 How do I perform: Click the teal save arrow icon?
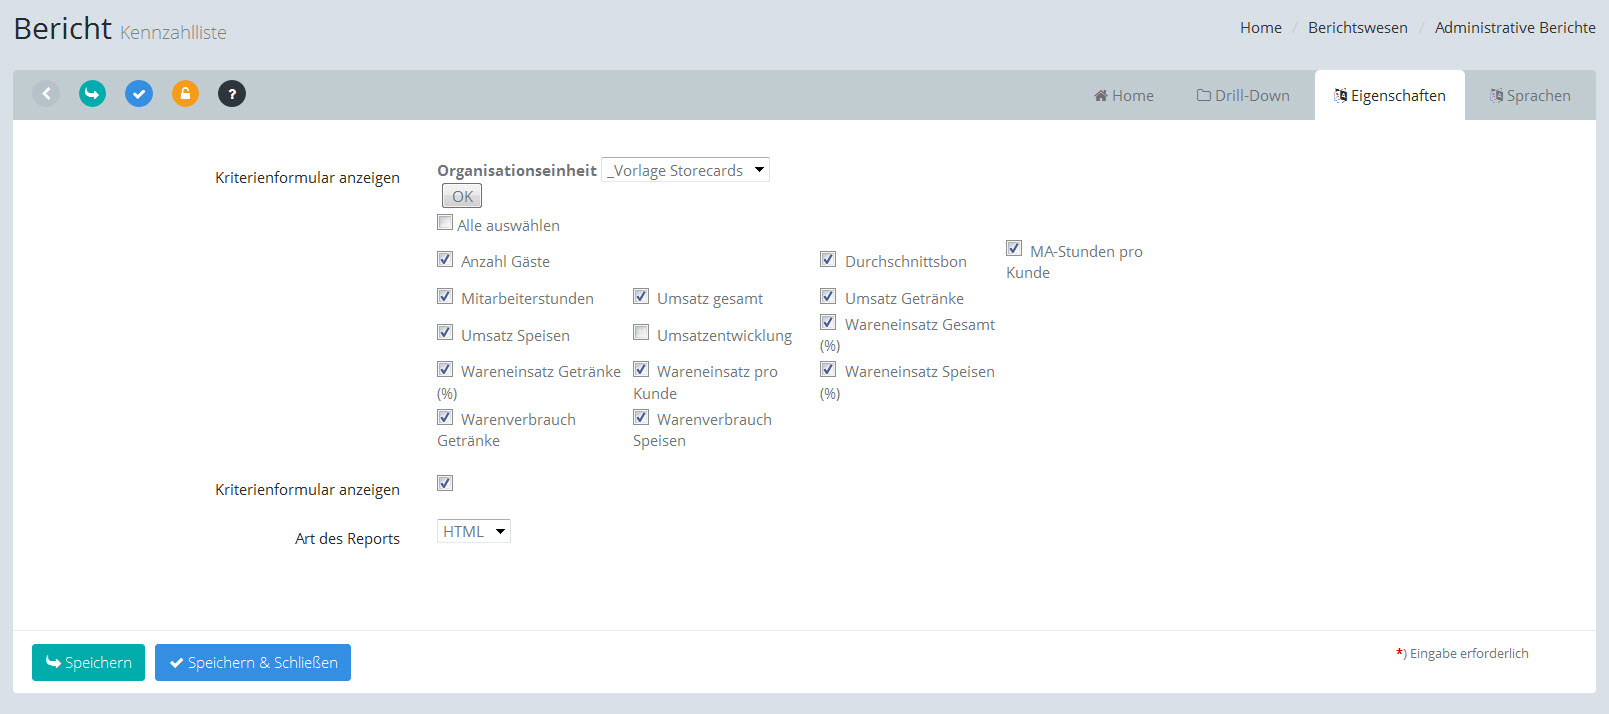92,94
